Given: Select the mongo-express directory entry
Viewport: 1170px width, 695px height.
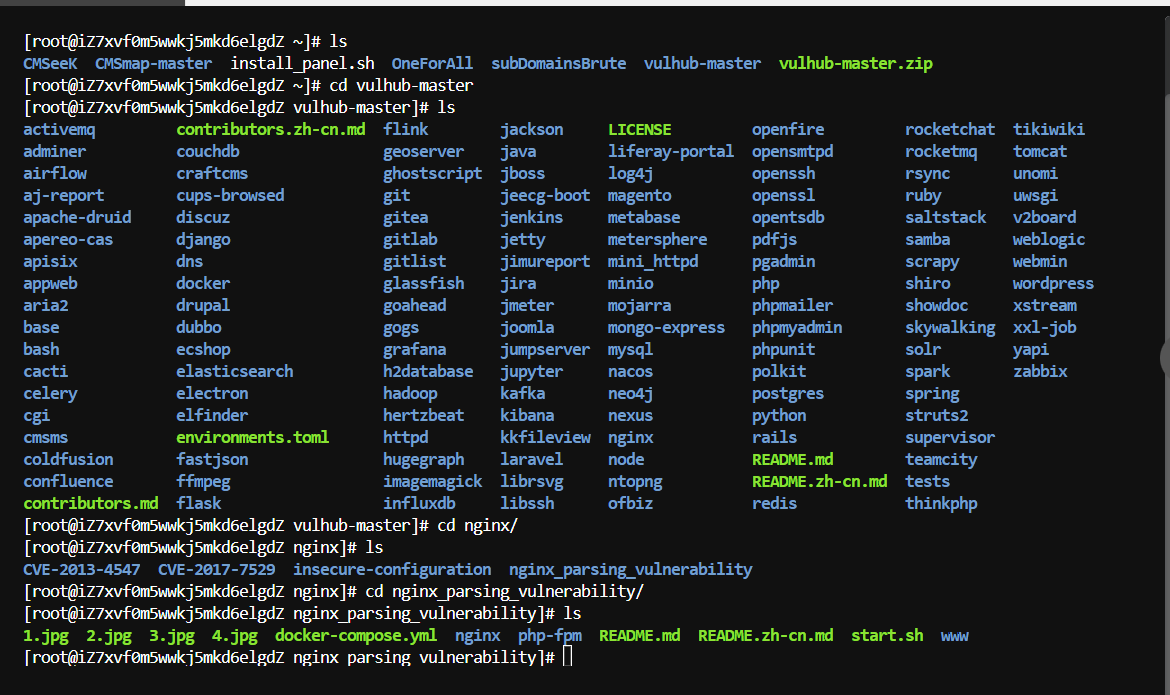Looking at the screenshot, I should coord(666,328).
